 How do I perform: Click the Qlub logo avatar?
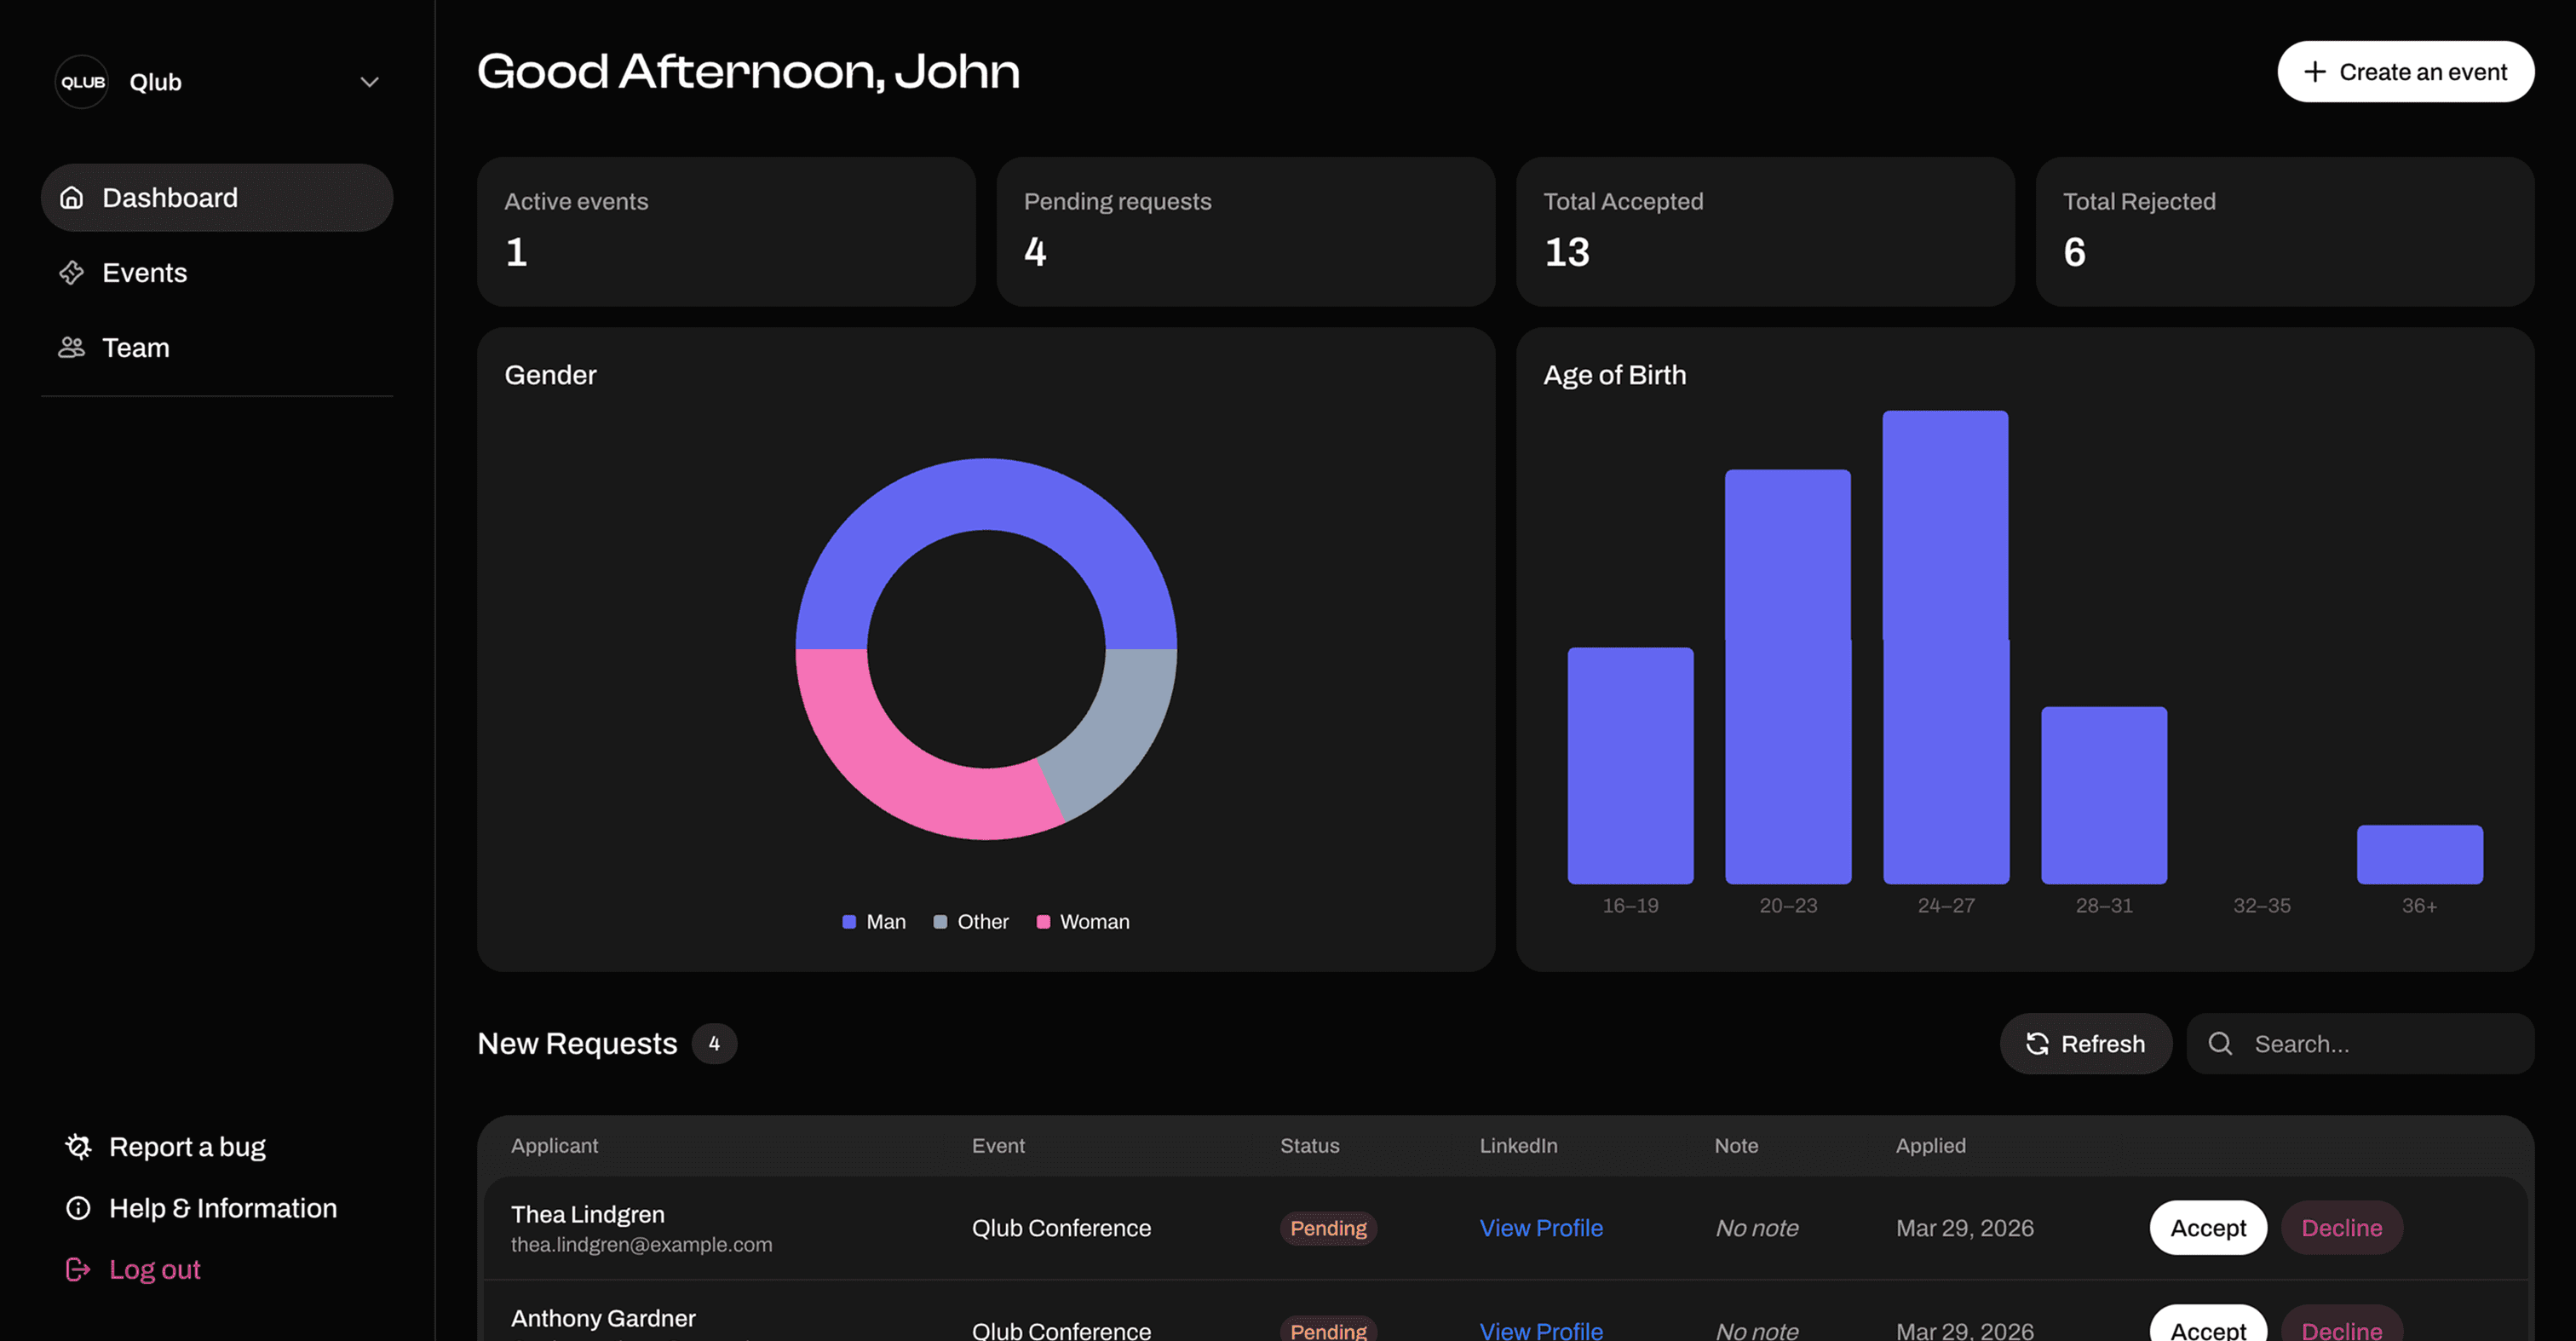point(82,82)
